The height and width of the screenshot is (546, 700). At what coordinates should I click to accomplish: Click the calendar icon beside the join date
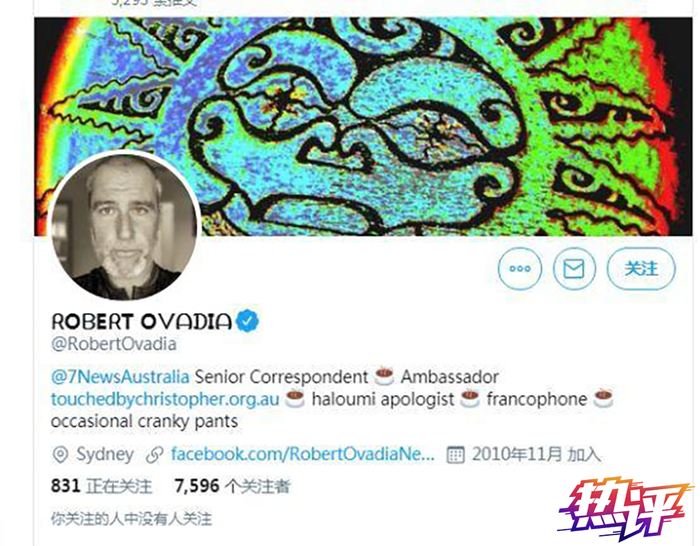coord(455,454)
